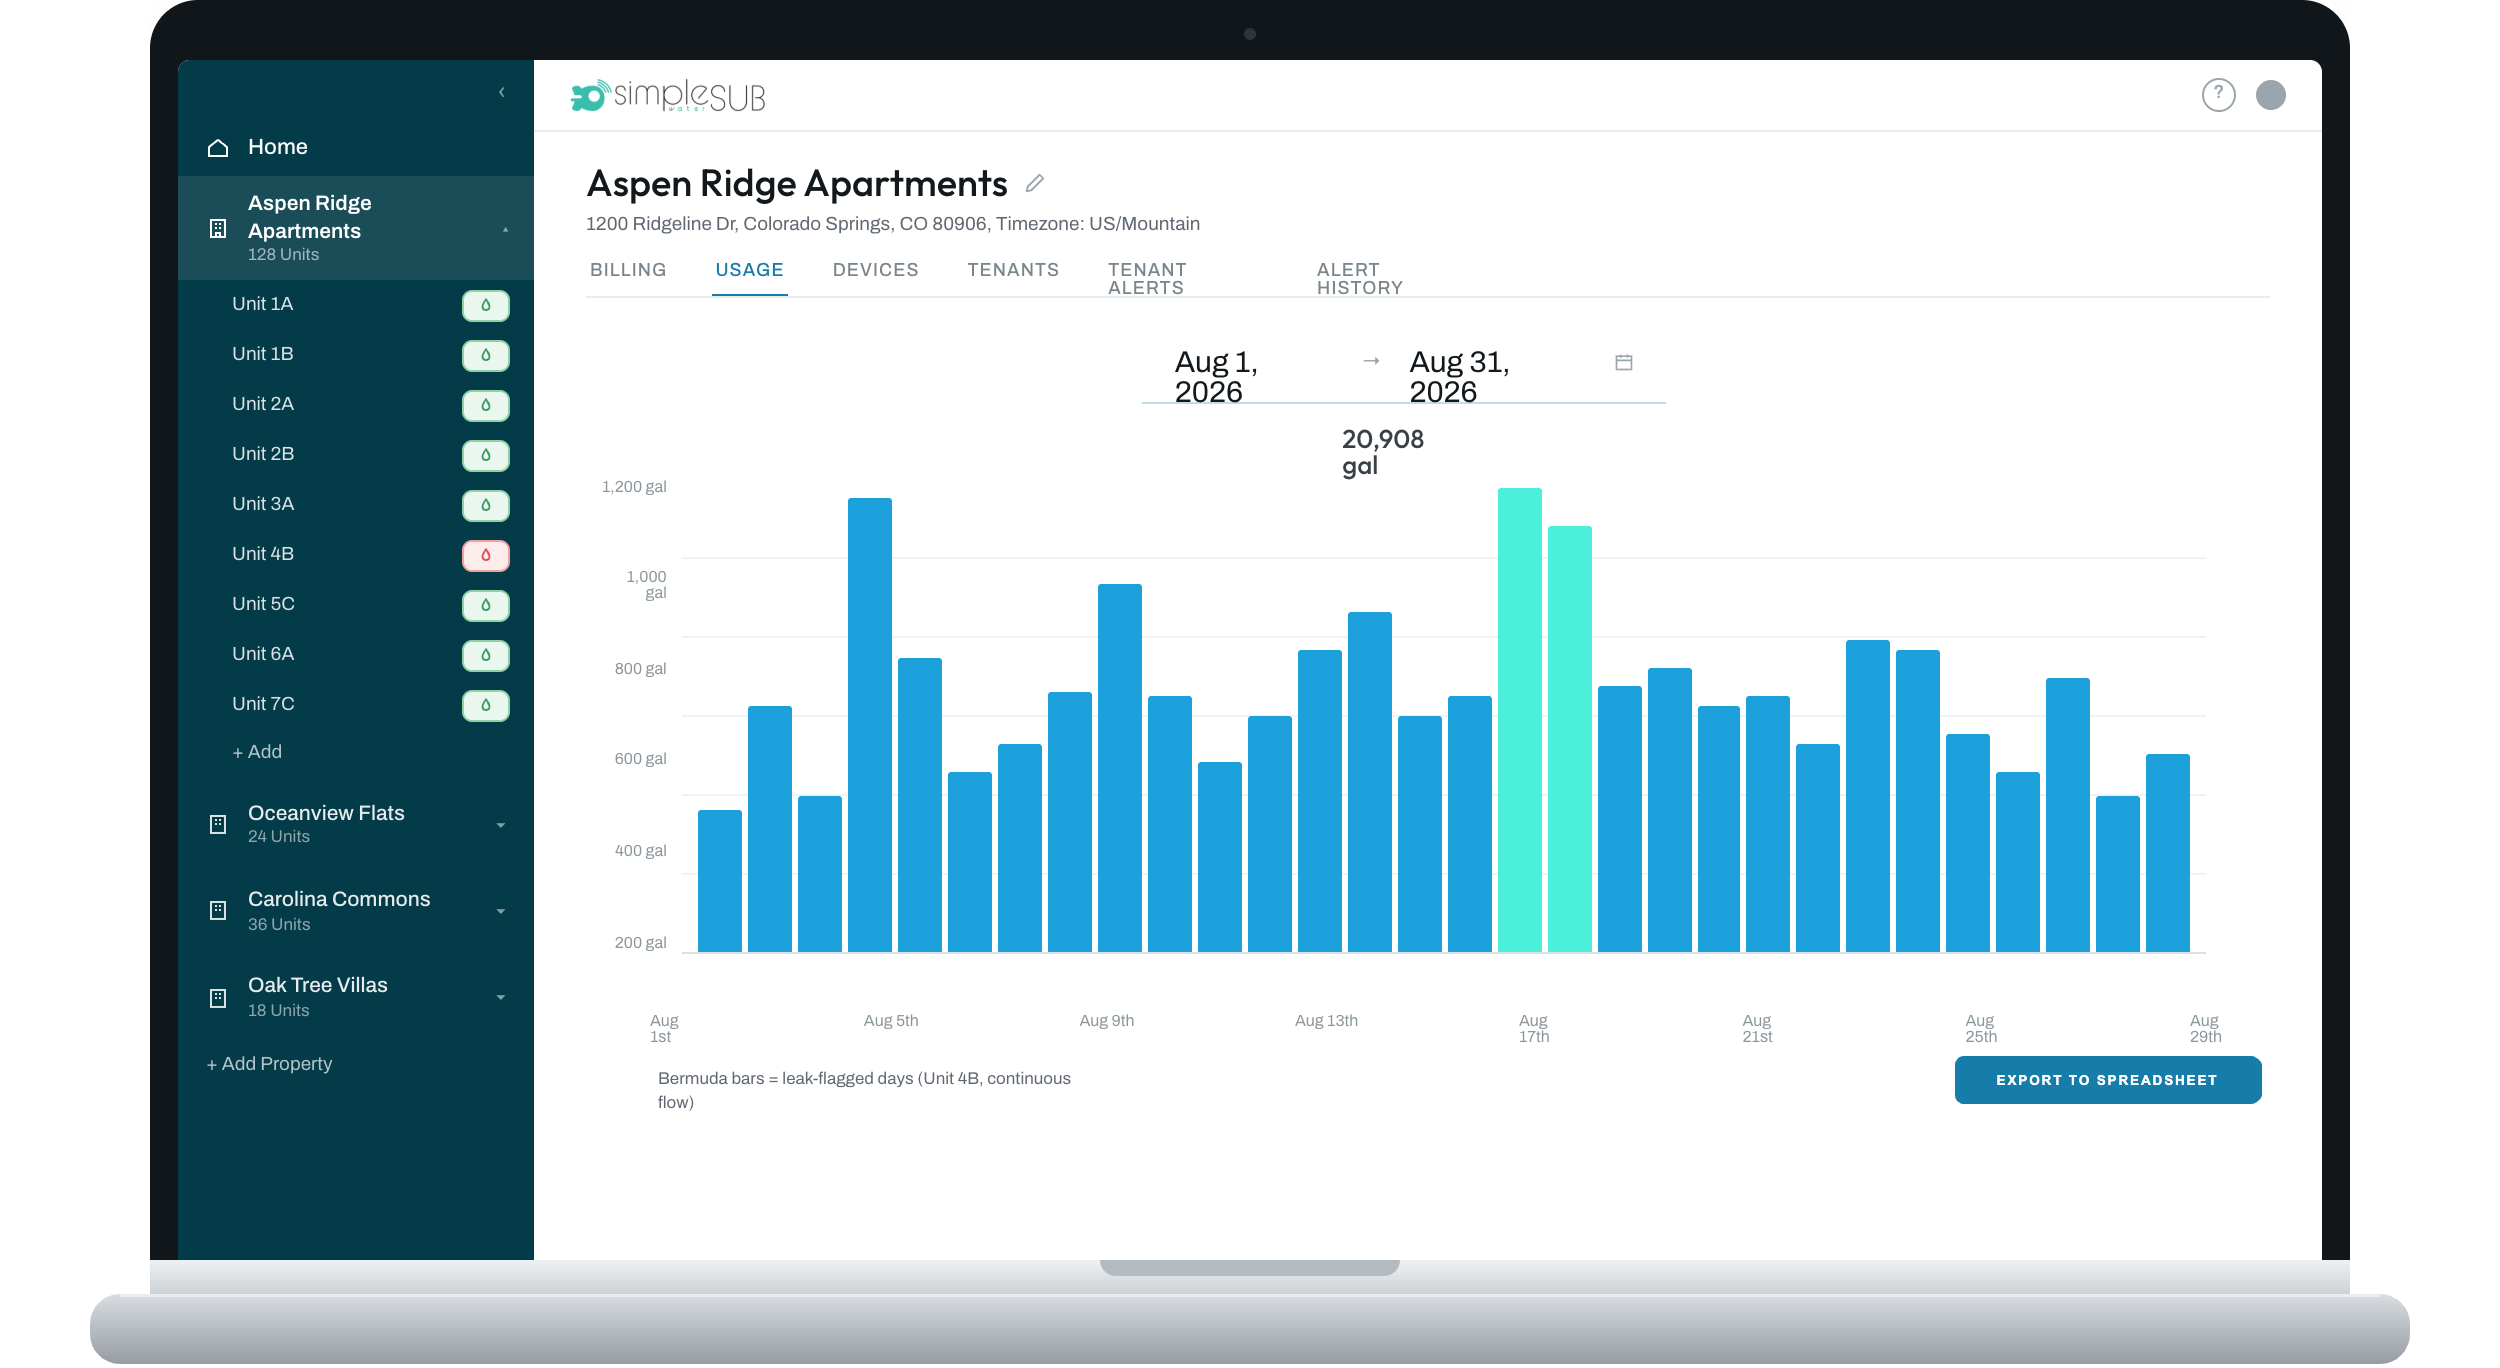Switch to the Usage tab
Image resolution: width=2500 pixels, height=1368 pixels.
[749, 270]
